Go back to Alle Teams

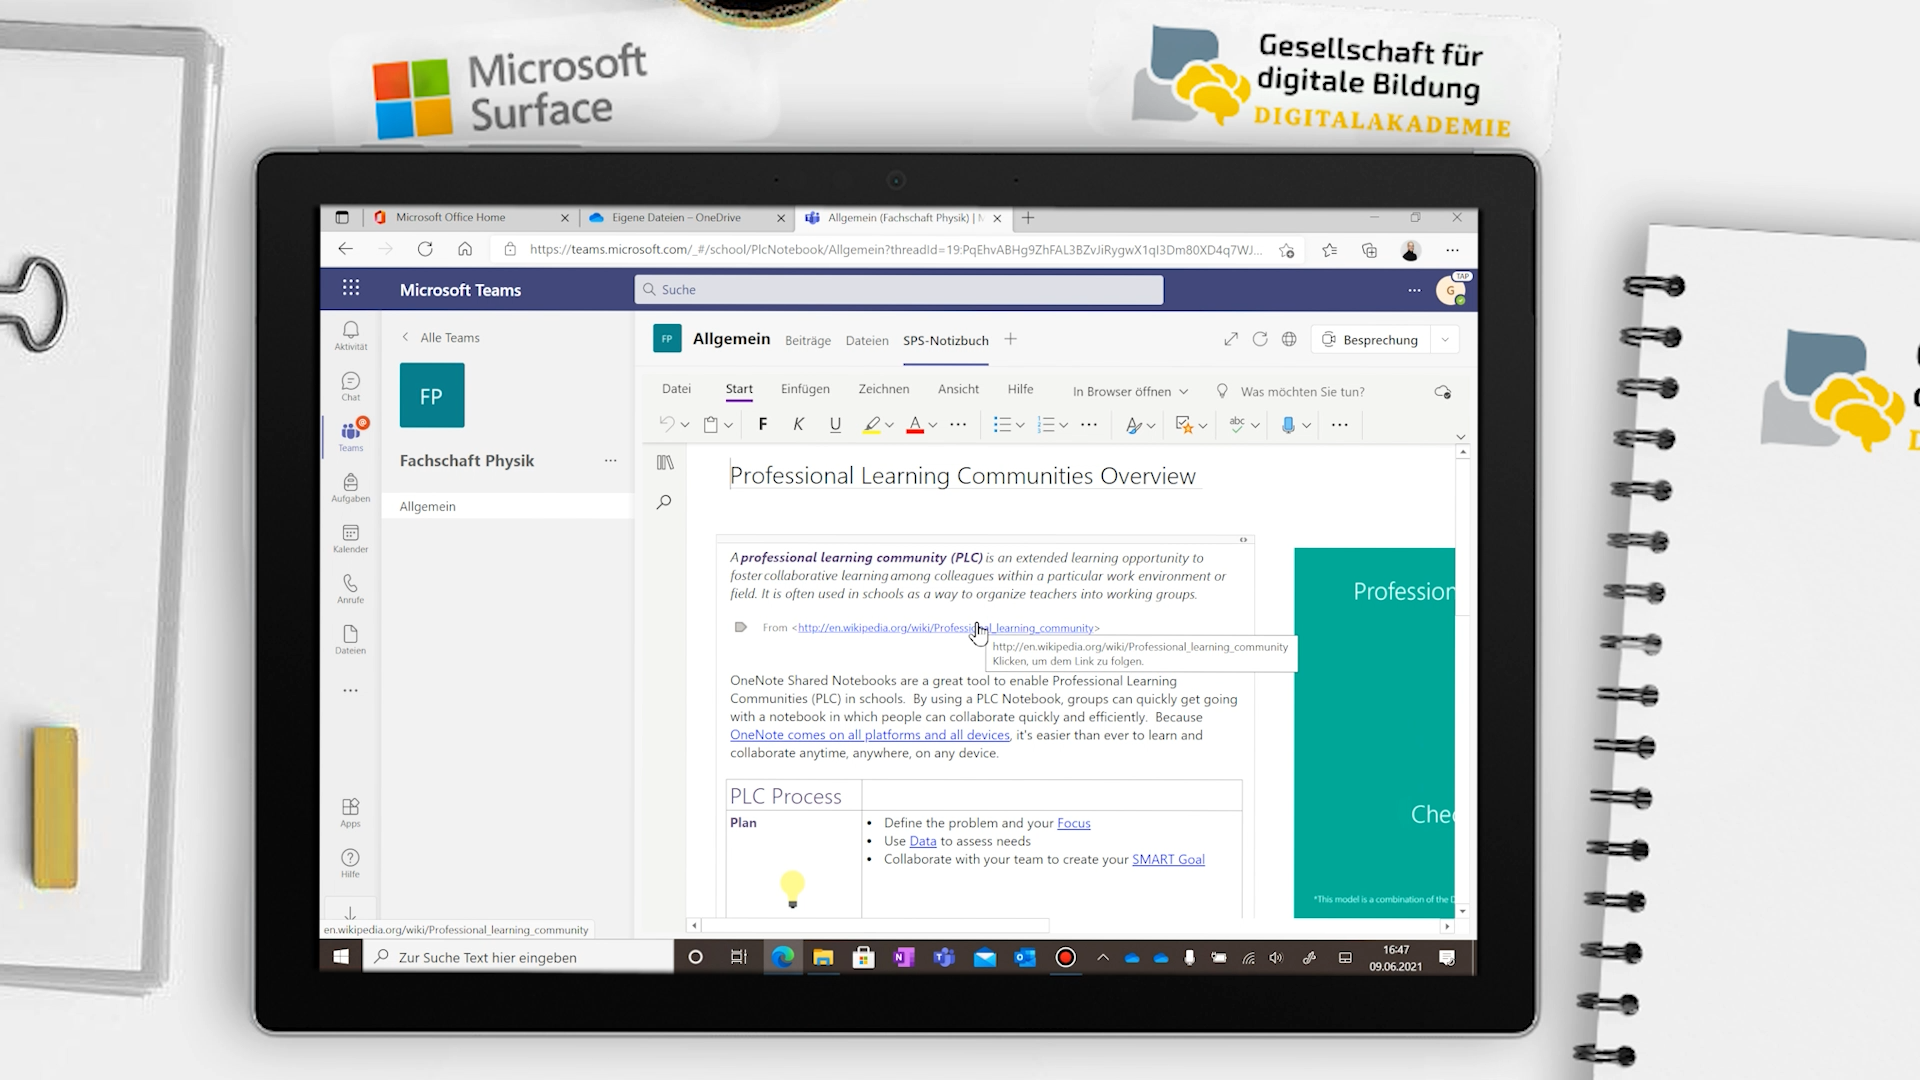pyautogui.click(x=441, y=338)
